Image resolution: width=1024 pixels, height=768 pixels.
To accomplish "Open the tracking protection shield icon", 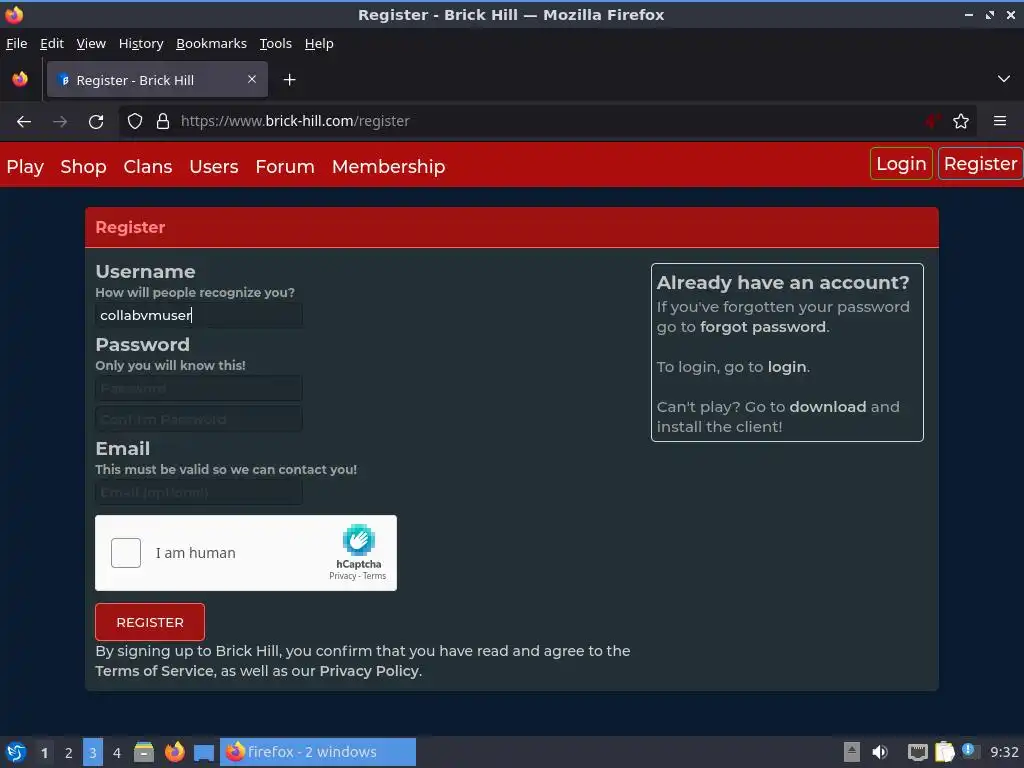I will pyautogui.click(x=135, y=121).
